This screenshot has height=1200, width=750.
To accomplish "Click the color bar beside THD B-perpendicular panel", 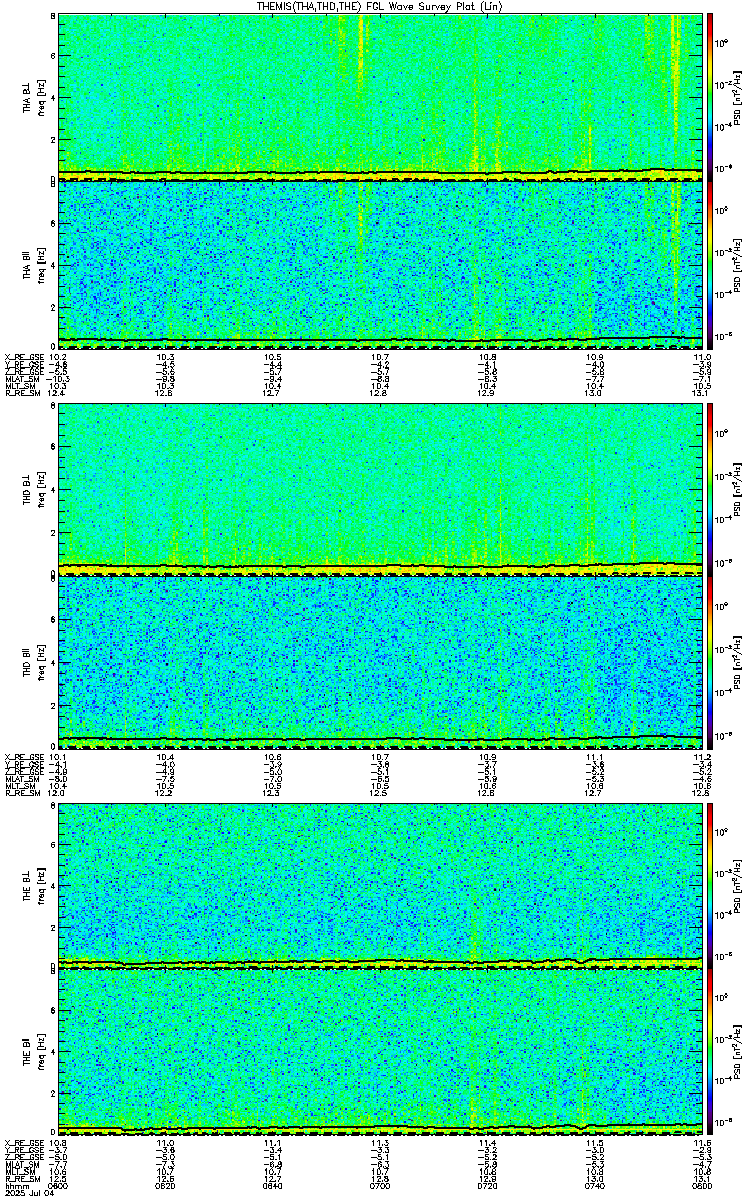I will coord(710,490).
